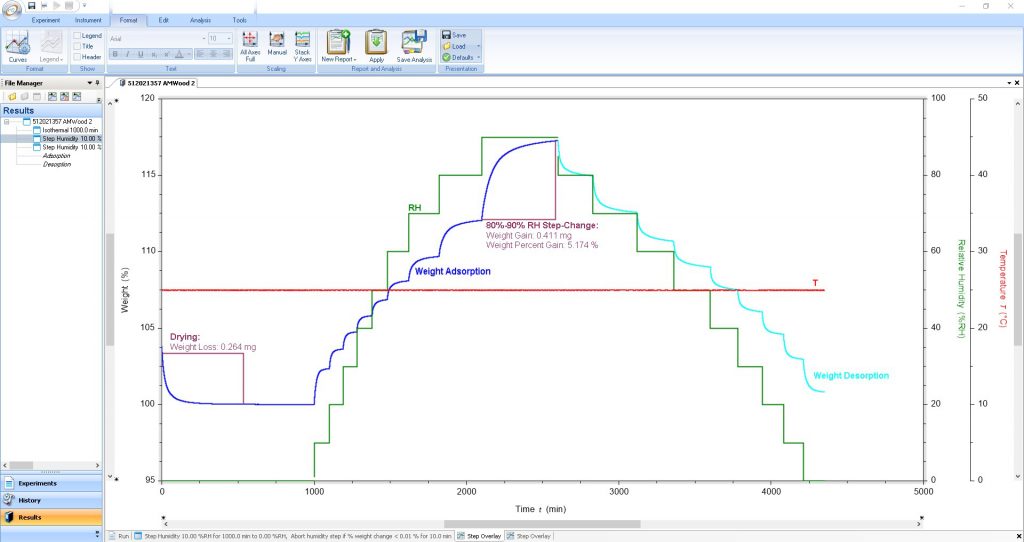Select Isothermal 1000.0 min tree item
The image size is (1024, 542).
pos(70,130)
